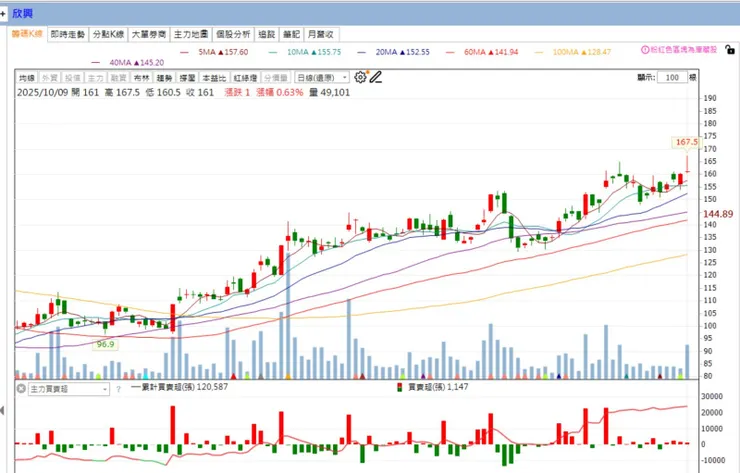The height and width of the screenshot is (473, 740).
Task: Open the 追蹤 tab
Action: (x=267, y=34)
